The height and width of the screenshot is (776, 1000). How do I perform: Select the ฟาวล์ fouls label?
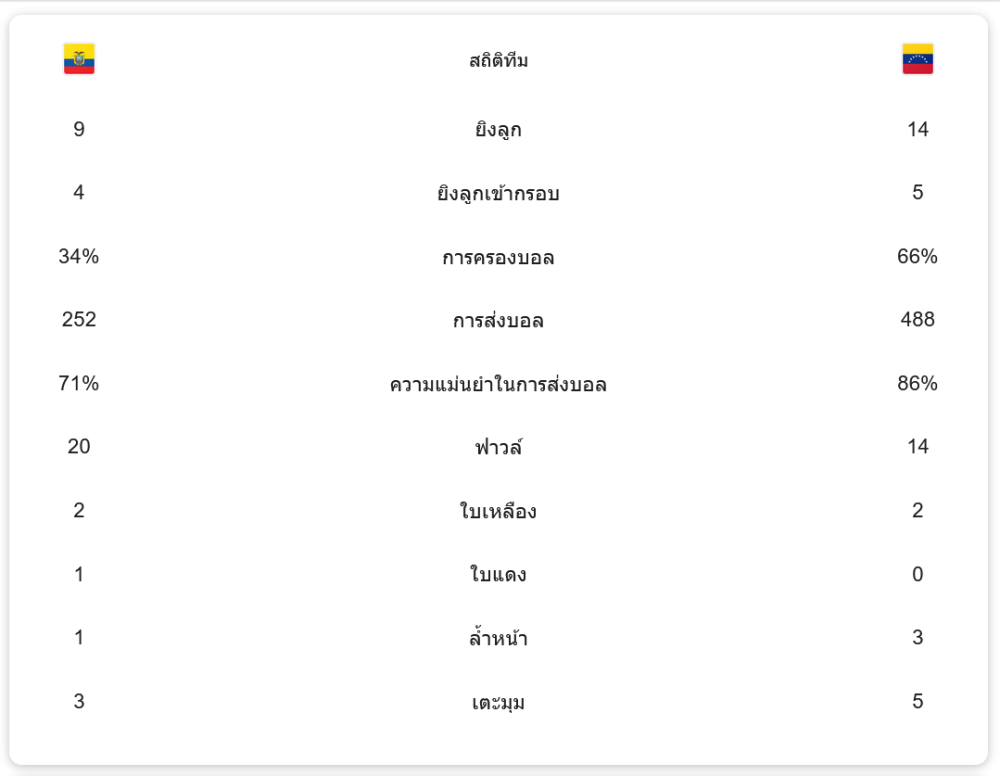click(498, 447)
